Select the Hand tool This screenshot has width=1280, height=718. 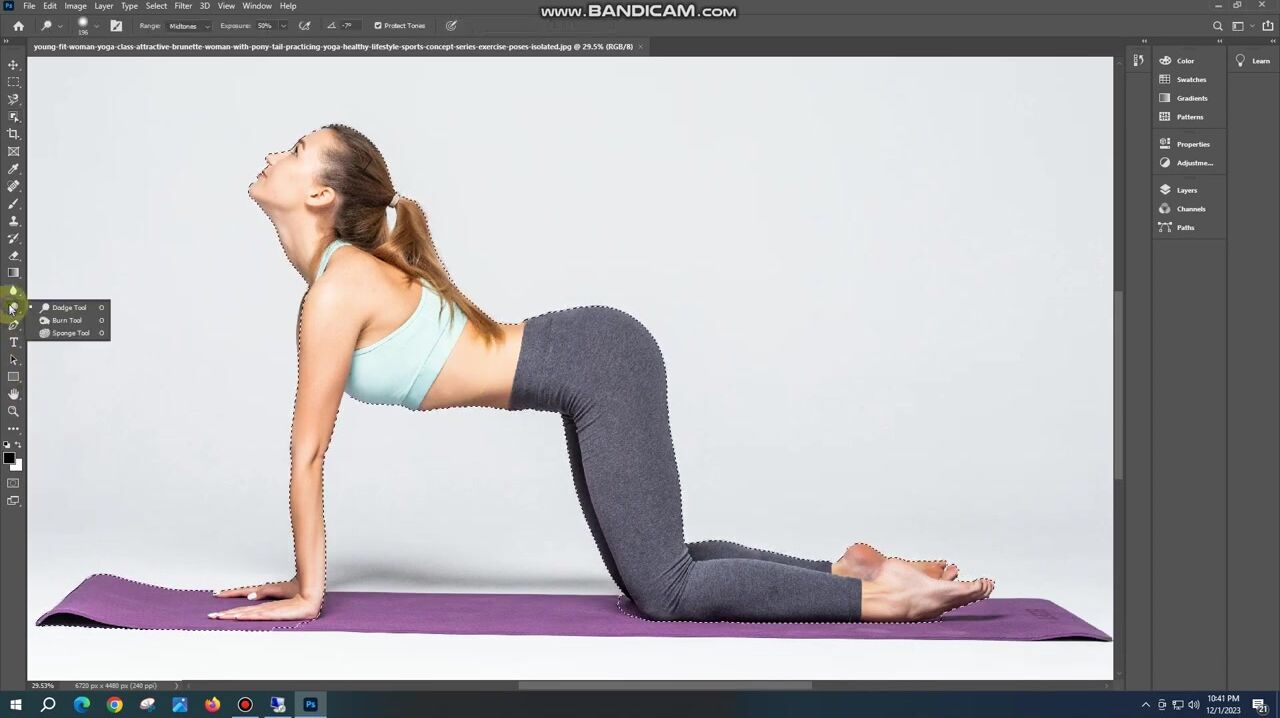[x=14, y=394]
